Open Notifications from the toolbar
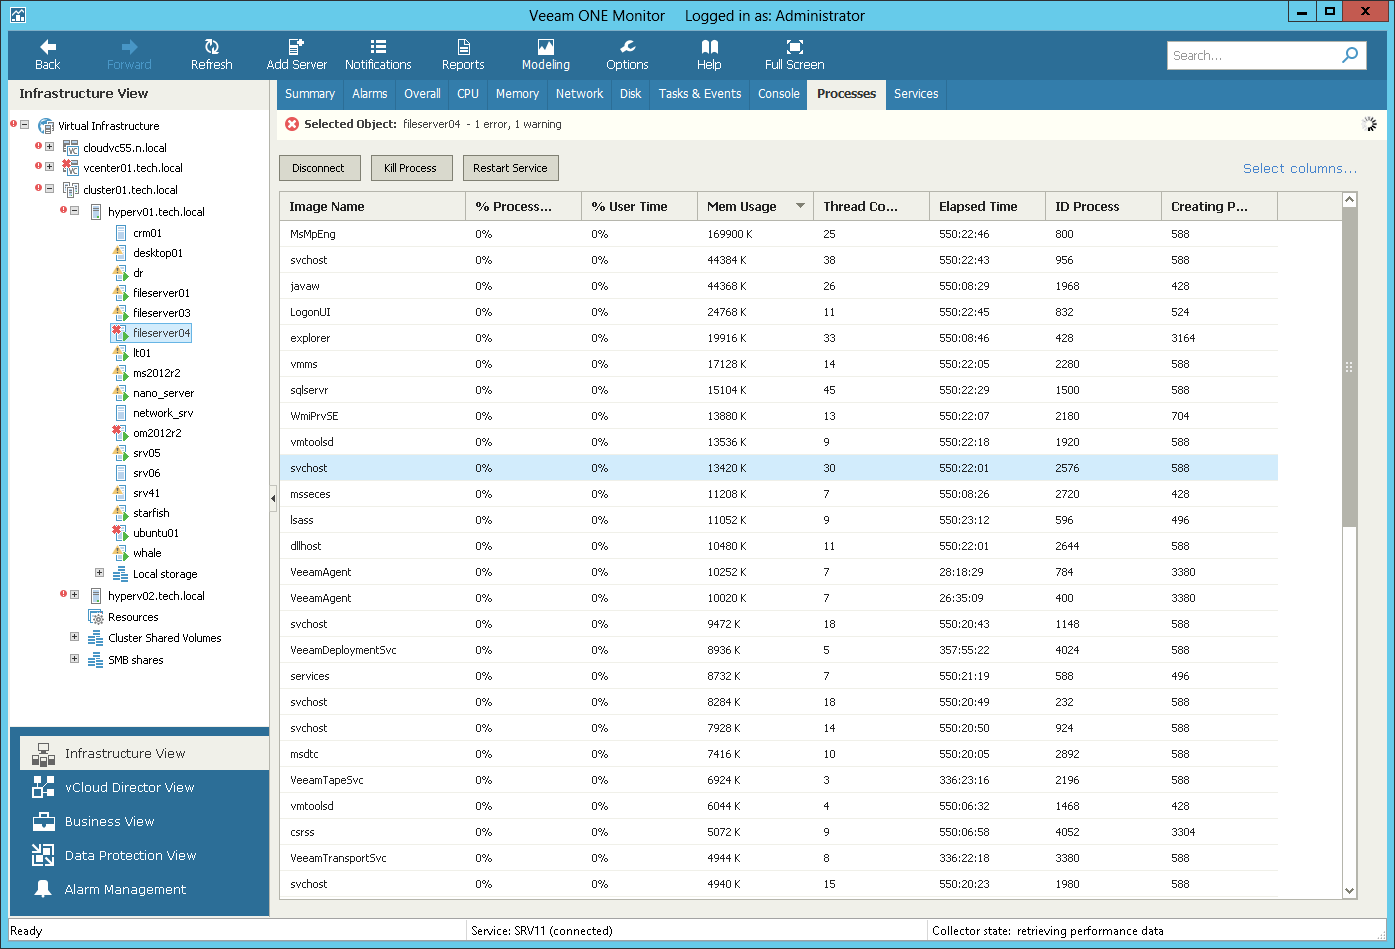The height and width of the screenshot is (949, 1395). (x=378, y=54)
